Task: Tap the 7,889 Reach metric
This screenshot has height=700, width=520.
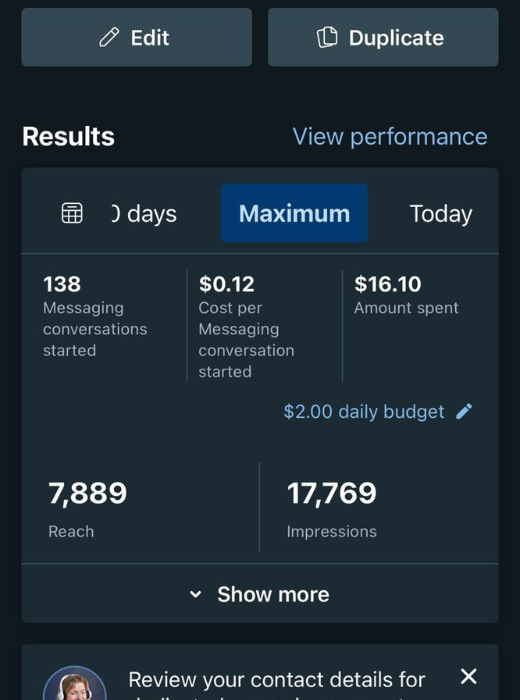Action: pyautogui.click(x=87, y=509)
